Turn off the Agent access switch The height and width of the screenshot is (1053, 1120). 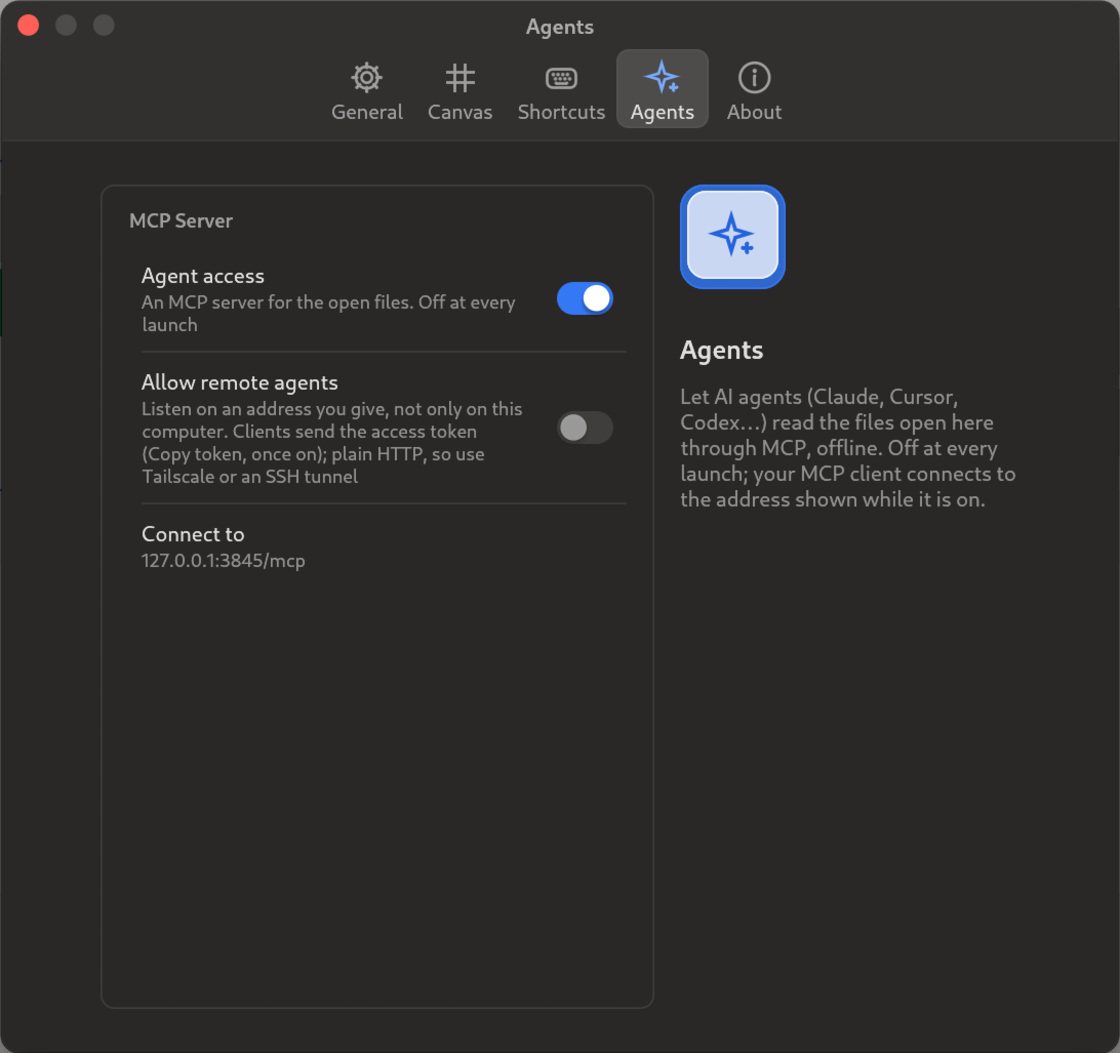click(x=584, y=299)
